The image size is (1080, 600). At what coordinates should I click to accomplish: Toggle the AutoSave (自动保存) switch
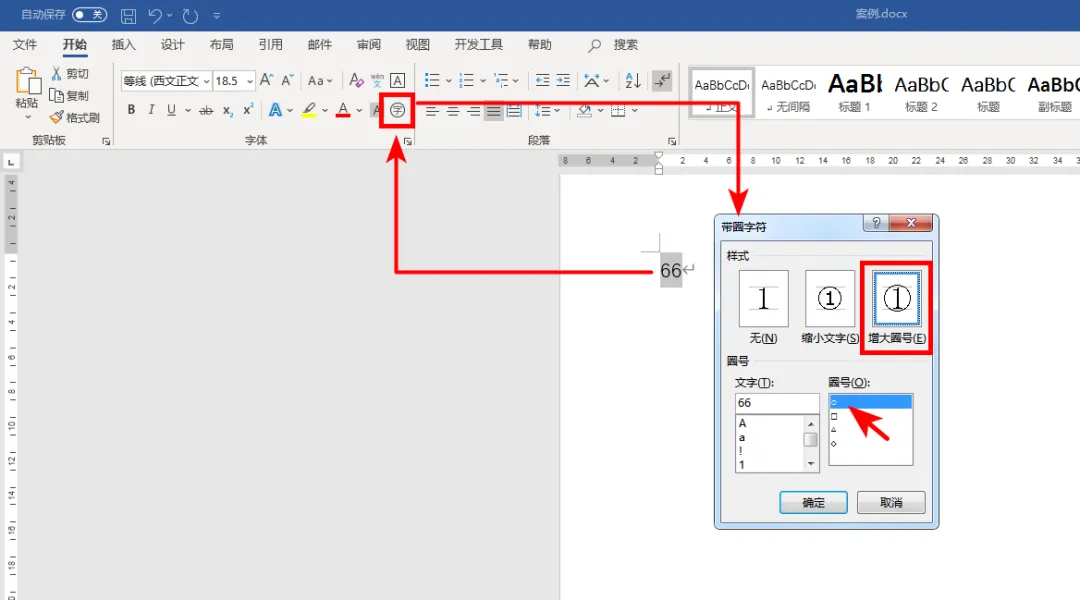coord(90,14)
